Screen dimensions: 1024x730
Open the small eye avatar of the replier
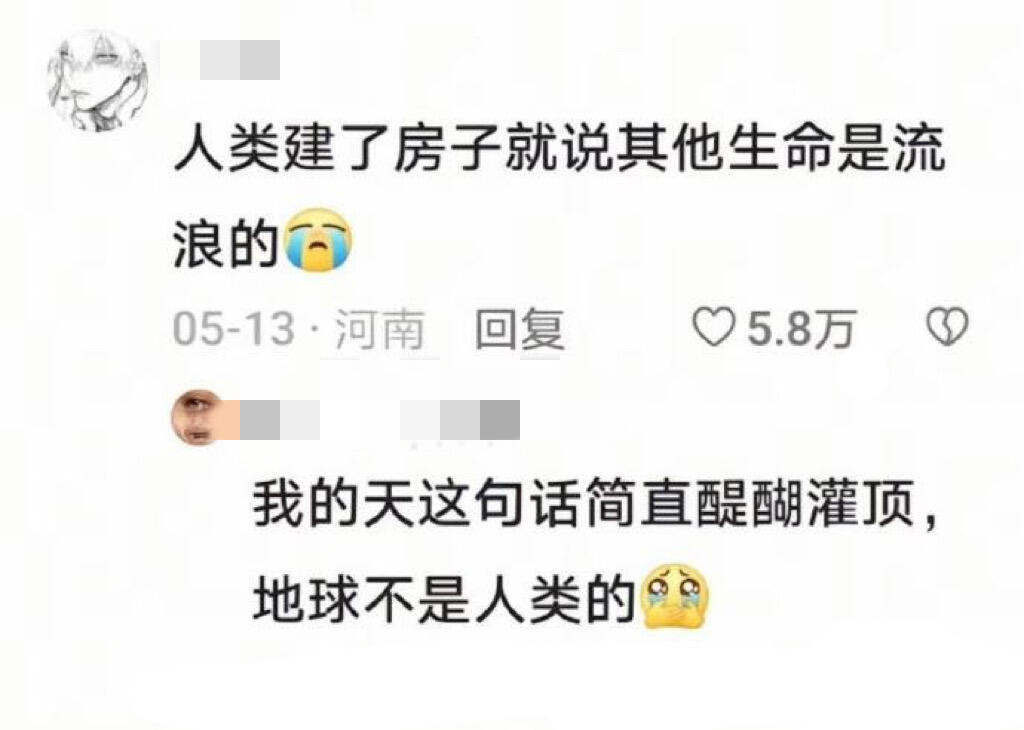click(x=198, y=419)
